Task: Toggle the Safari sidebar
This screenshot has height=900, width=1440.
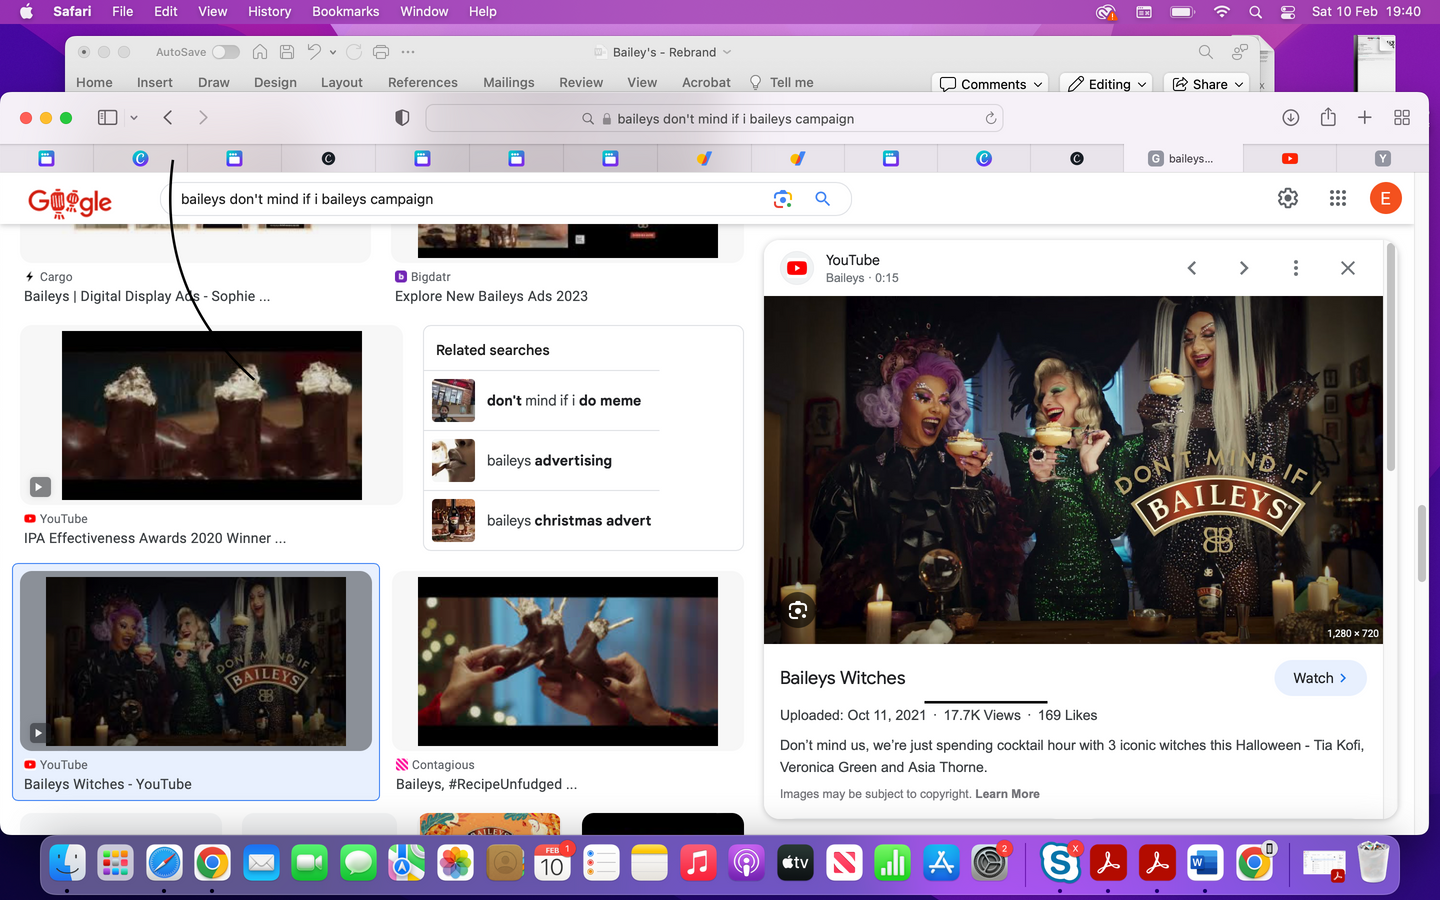Action: pos(107,118)
